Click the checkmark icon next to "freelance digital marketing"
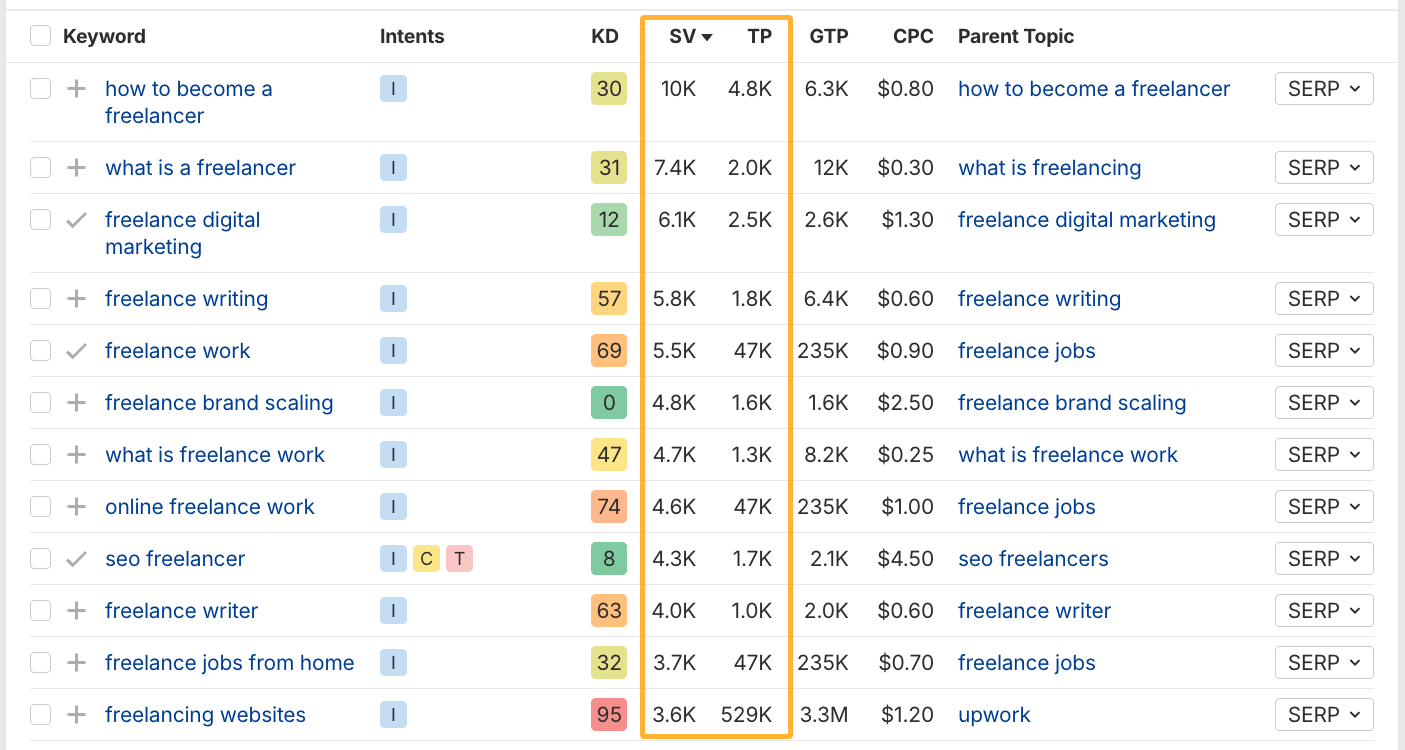This screenshot has height=750, width=1405. point(74,219)
